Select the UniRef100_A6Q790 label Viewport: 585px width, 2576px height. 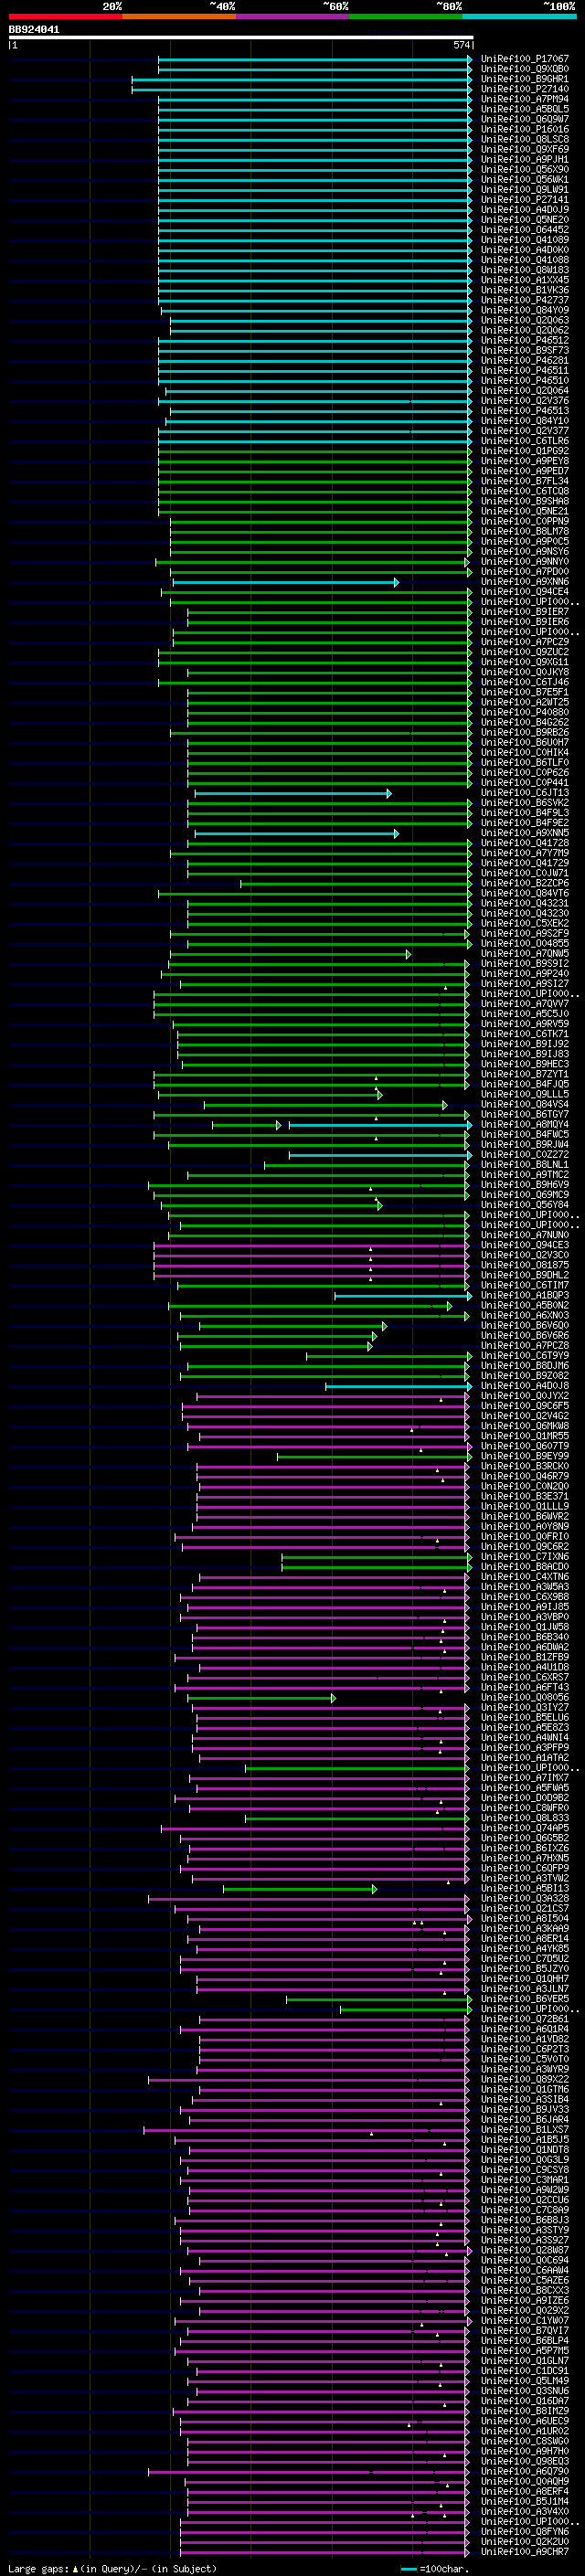(525, 2471)
